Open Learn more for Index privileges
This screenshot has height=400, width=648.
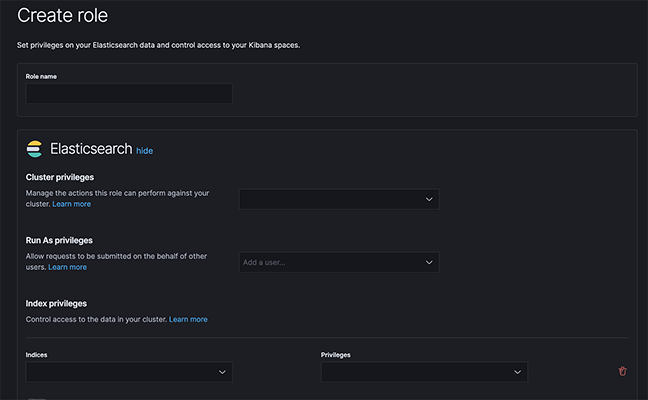pyautogui.click(x=188, y=319)
